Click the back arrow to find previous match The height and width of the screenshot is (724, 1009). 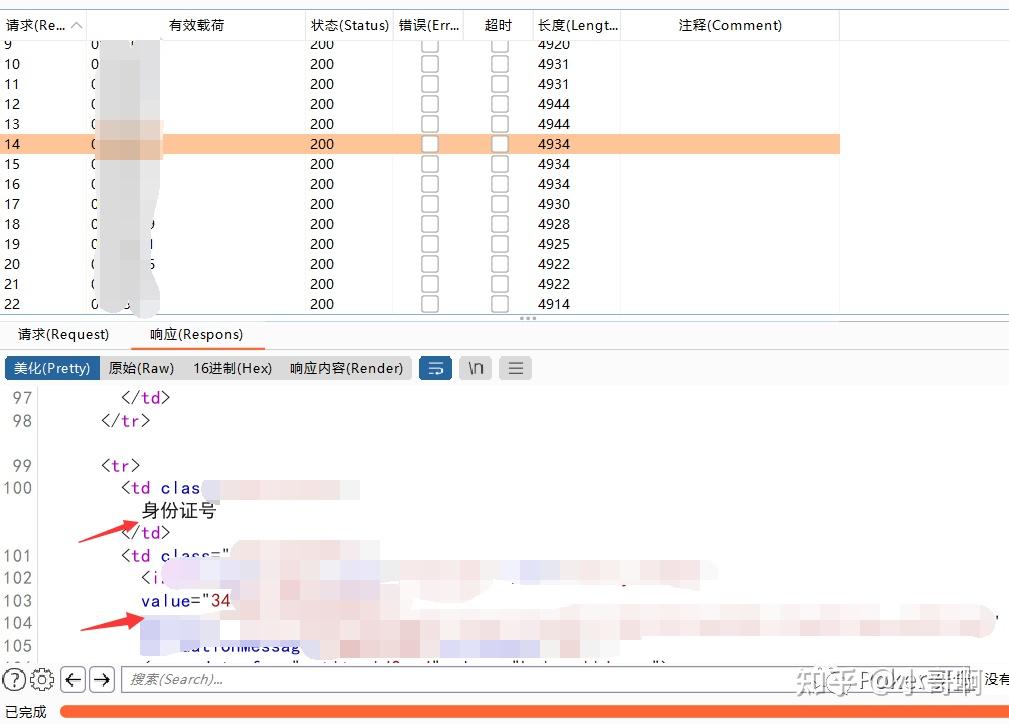click(72, 679)
